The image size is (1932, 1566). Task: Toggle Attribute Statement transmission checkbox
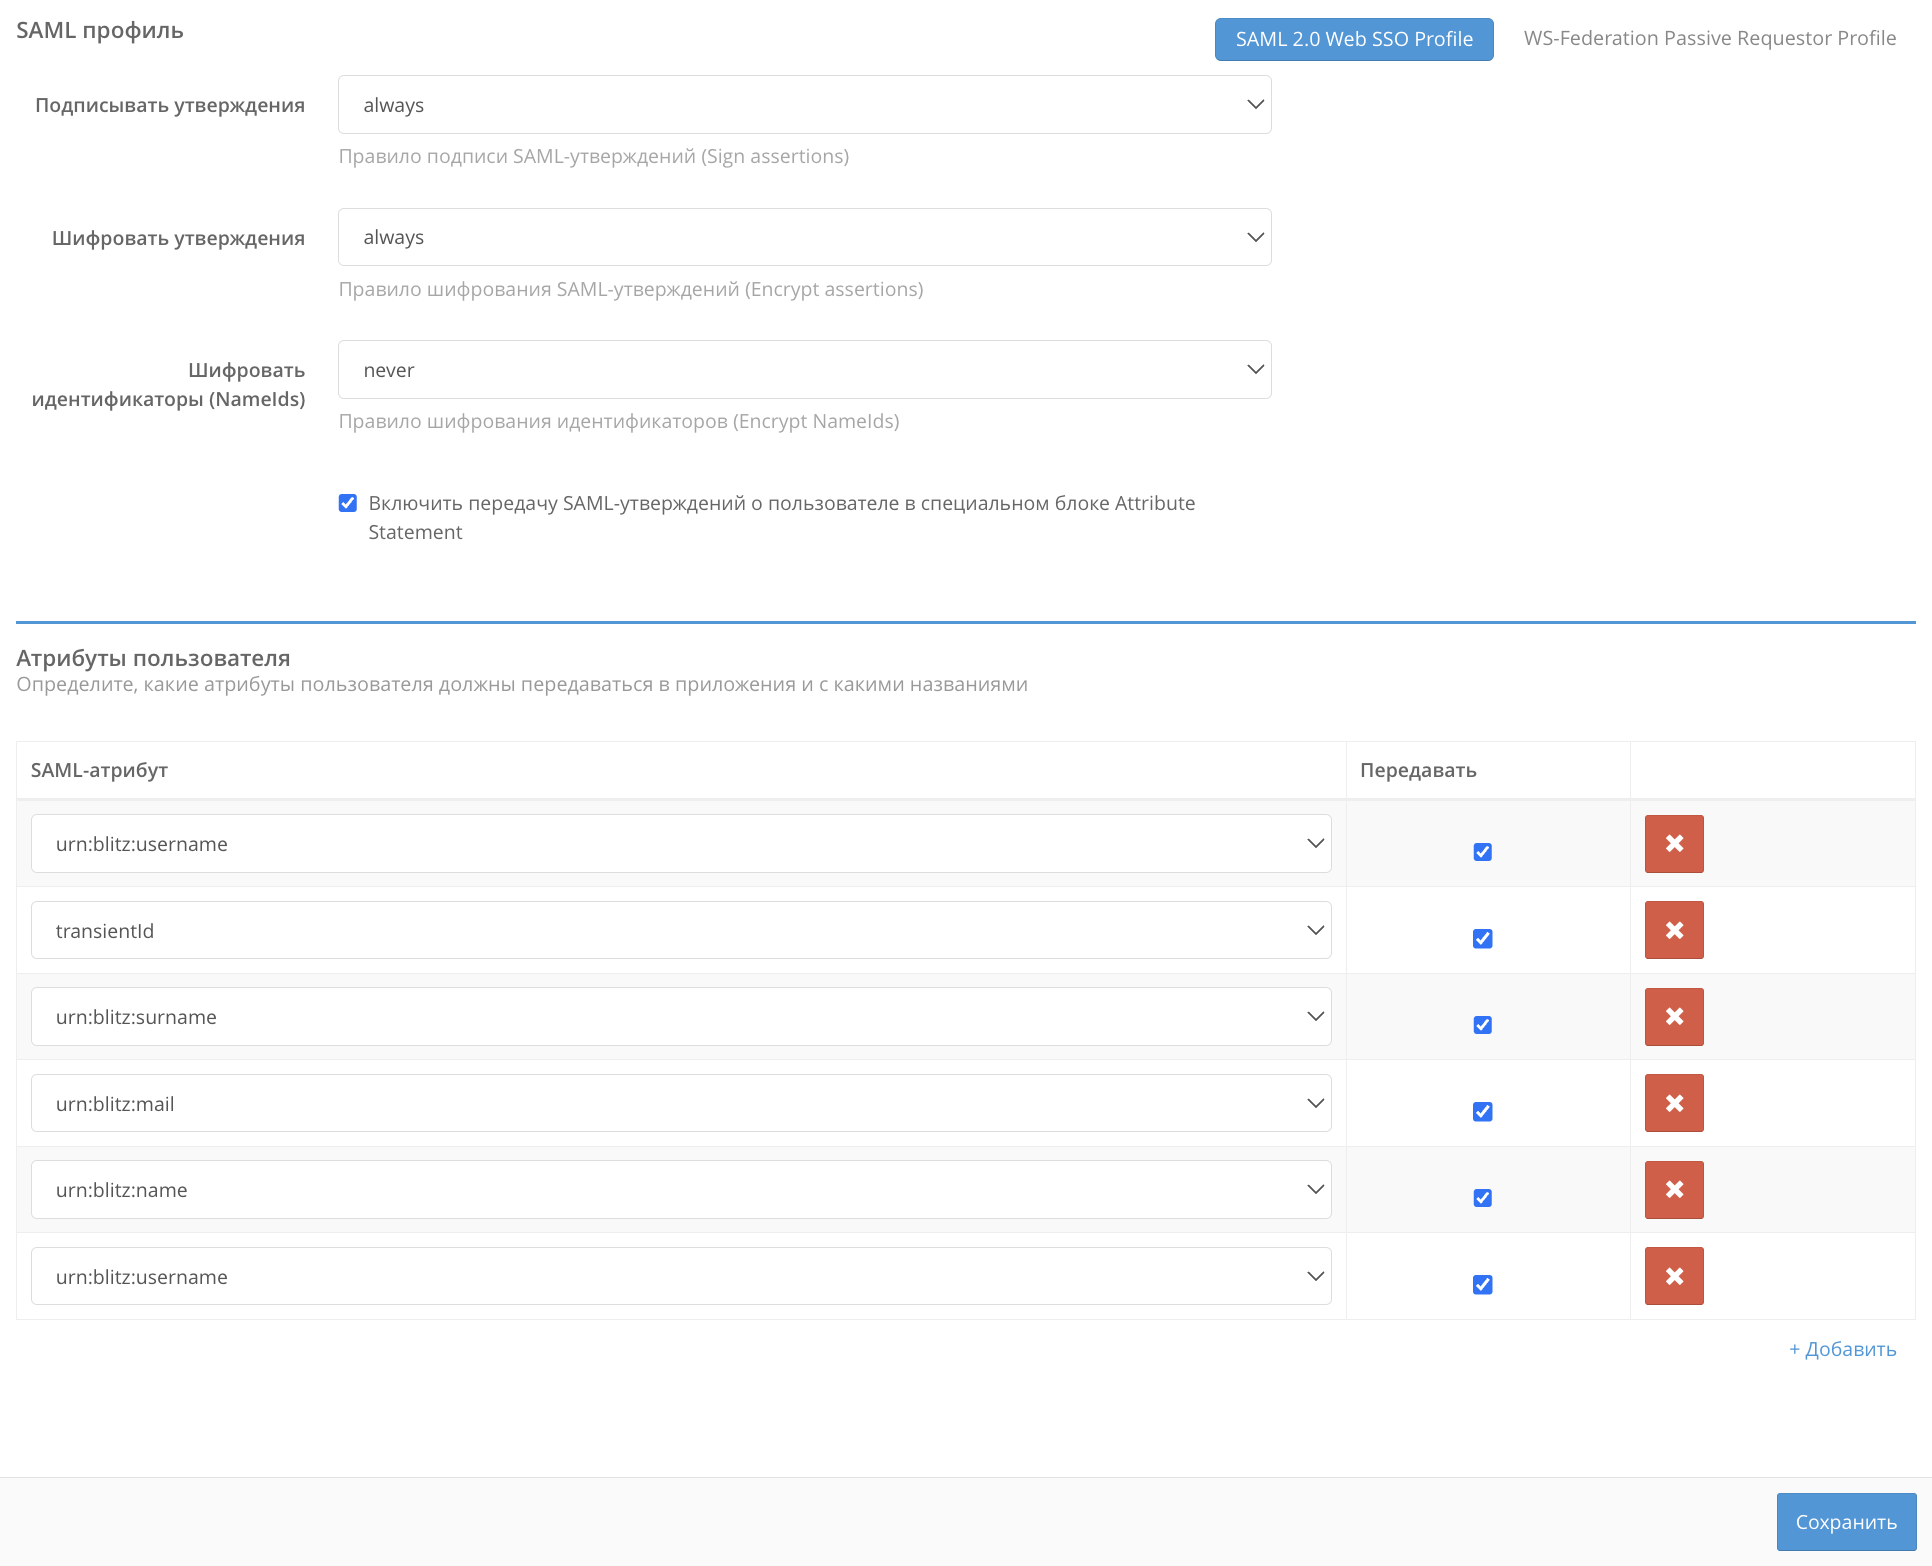coord(348,503)
